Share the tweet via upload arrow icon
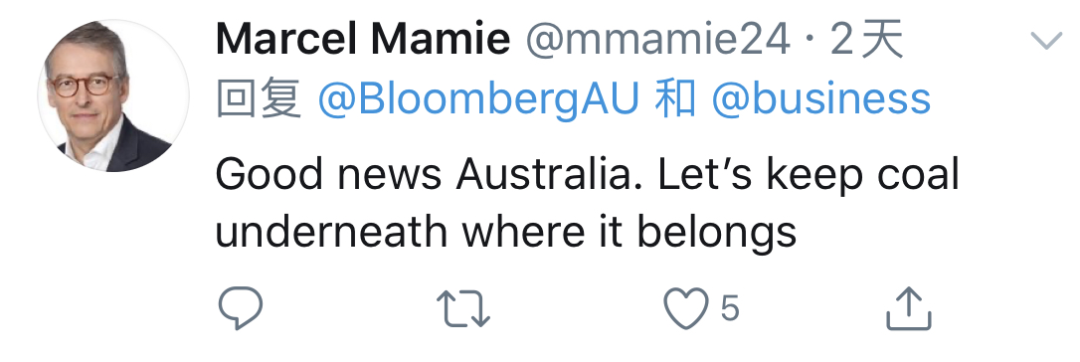The width and height of the screenshot is (1080, 362). click(x=908, y=308)
